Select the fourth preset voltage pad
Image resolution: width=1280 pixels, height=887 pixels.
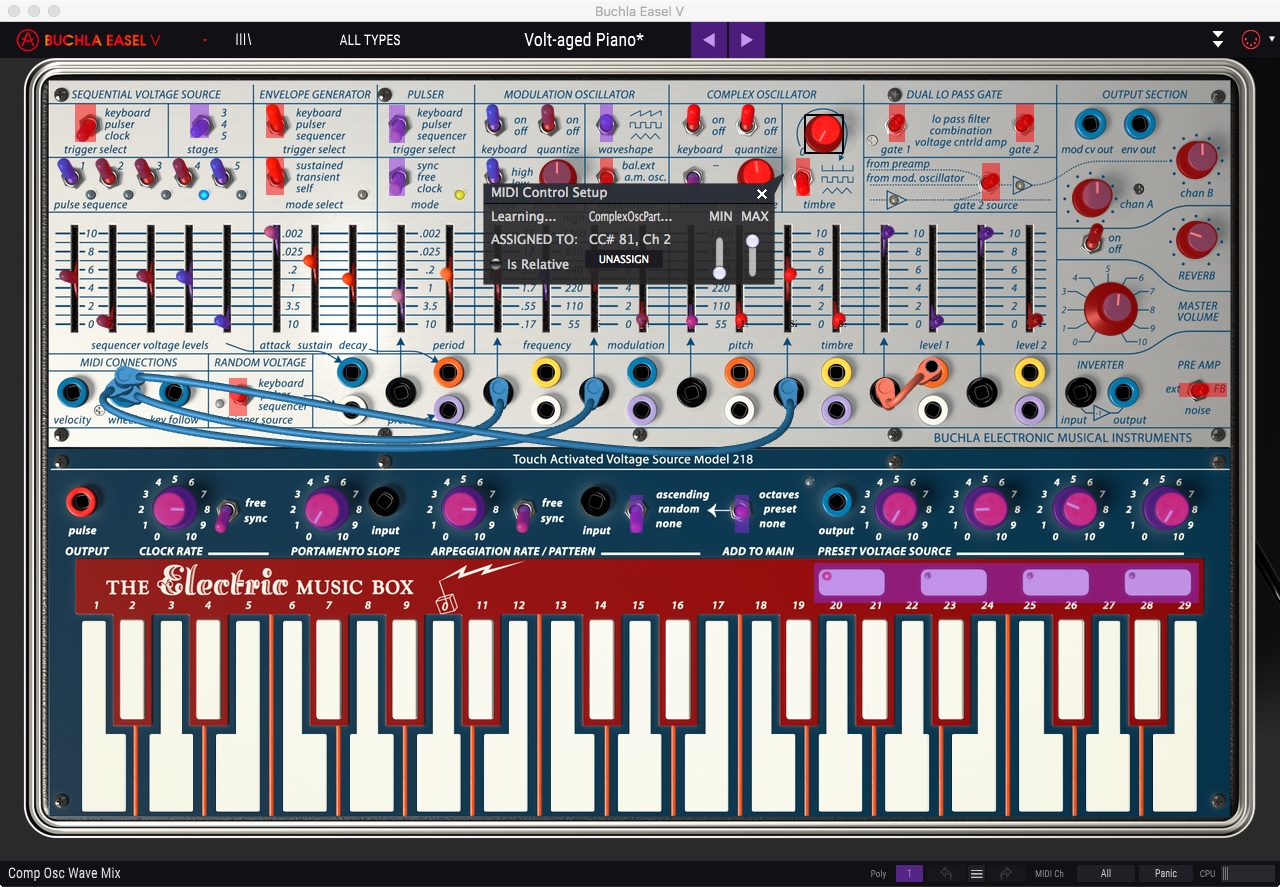click(1158, 582)
